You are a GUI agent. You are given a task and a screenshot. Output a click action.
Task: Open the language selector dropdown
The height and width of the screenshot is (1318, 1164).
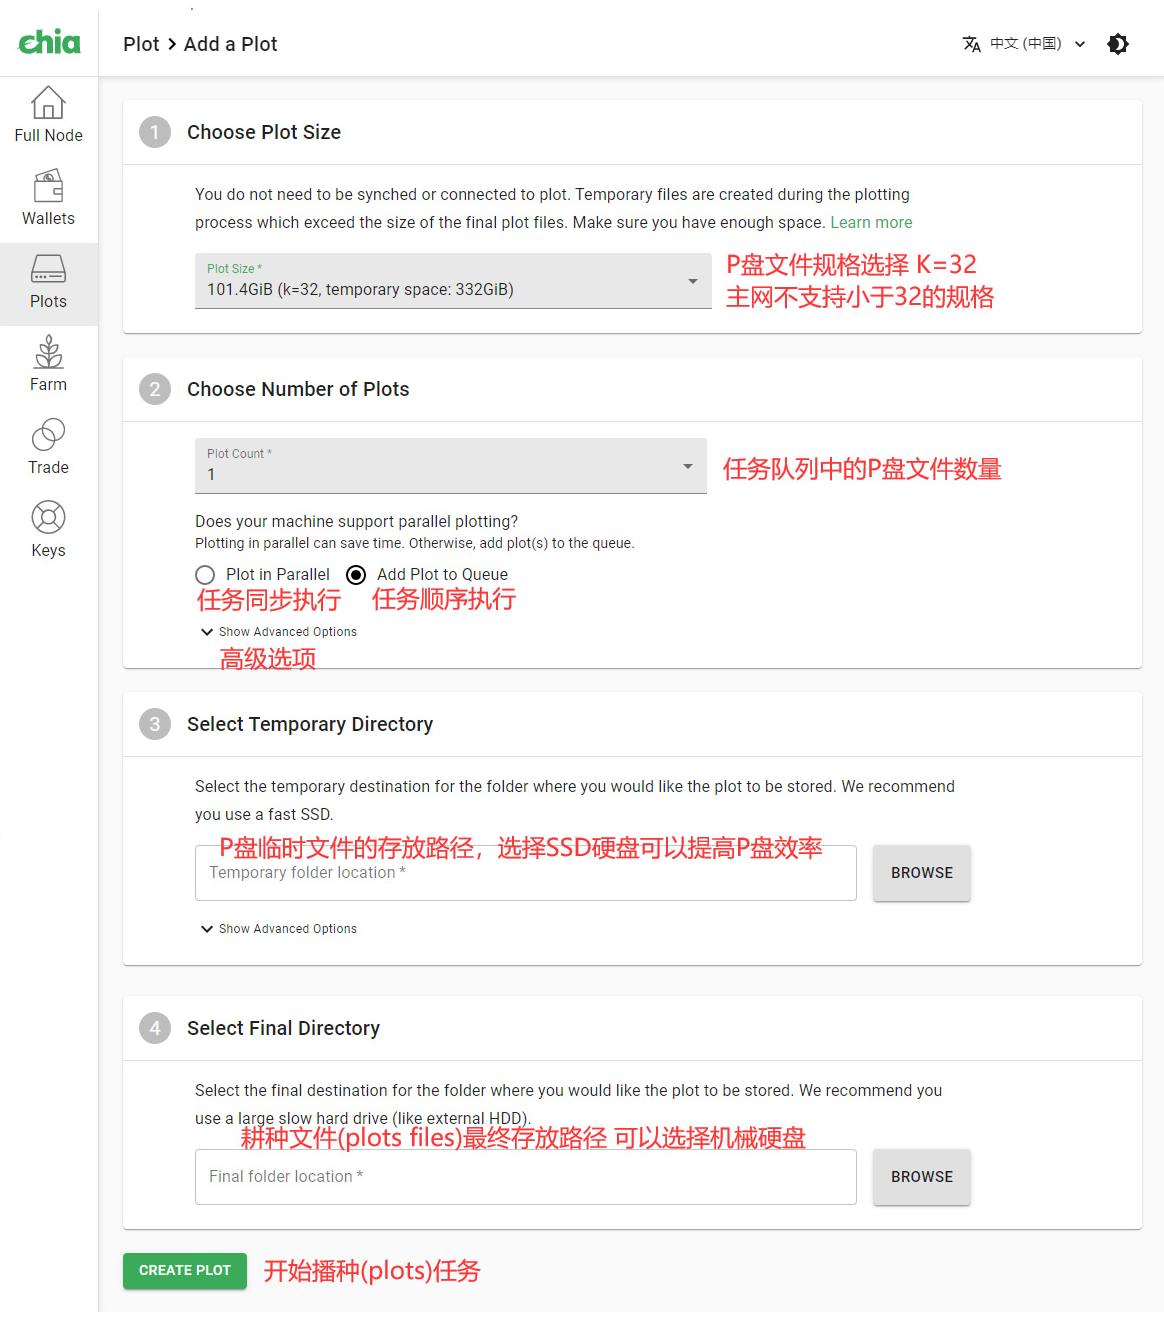click(1024, 44)
